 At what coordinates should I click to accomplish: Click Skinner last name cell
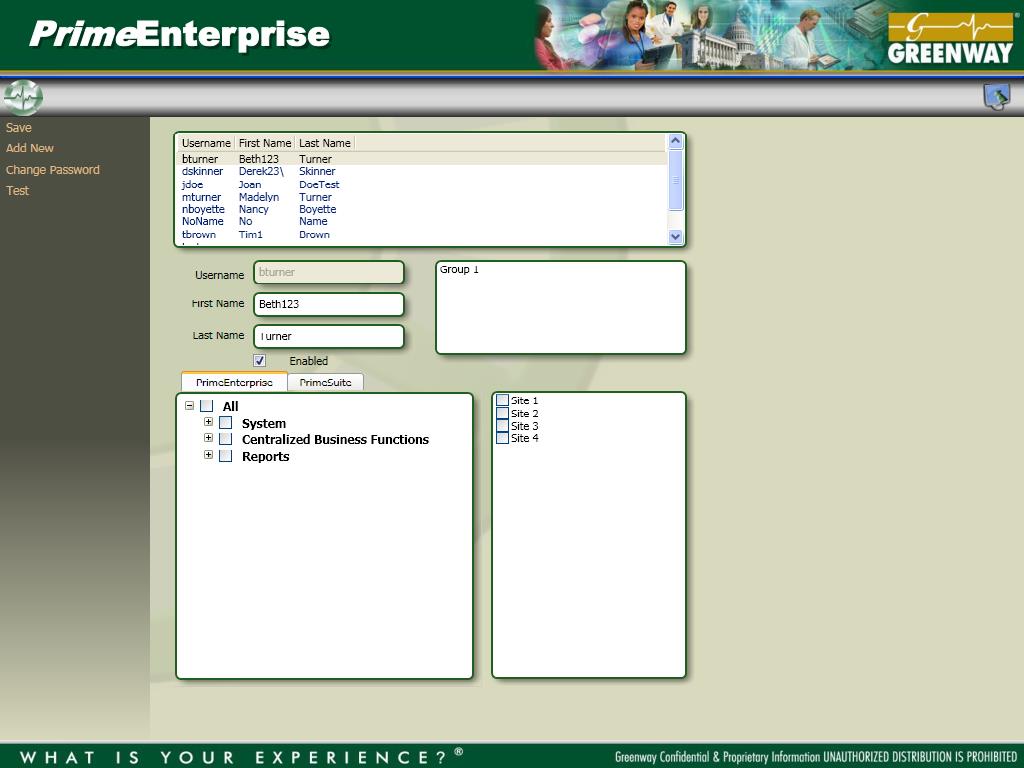(317, 171)
